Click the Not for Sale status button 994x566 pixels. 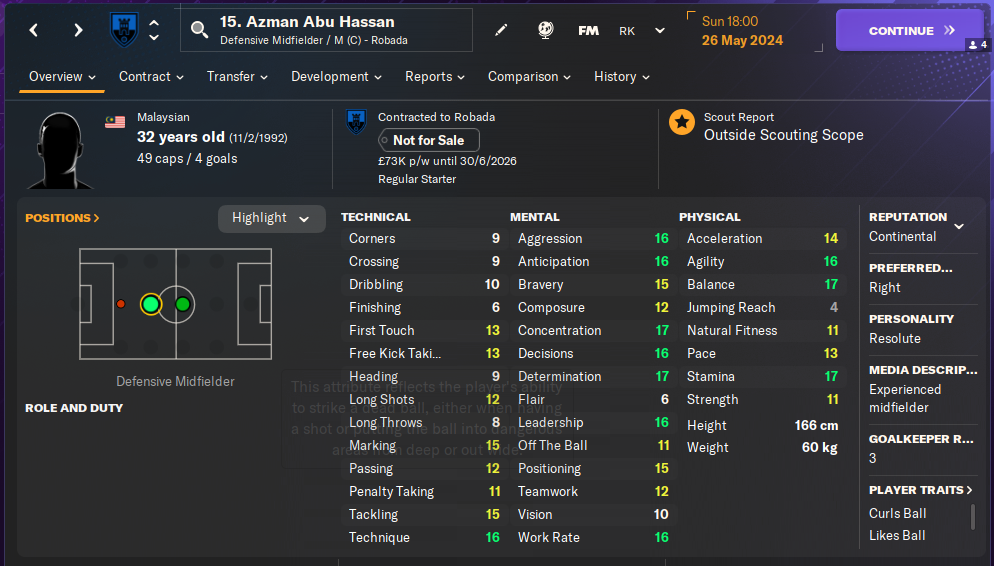(x=428, y=141)
